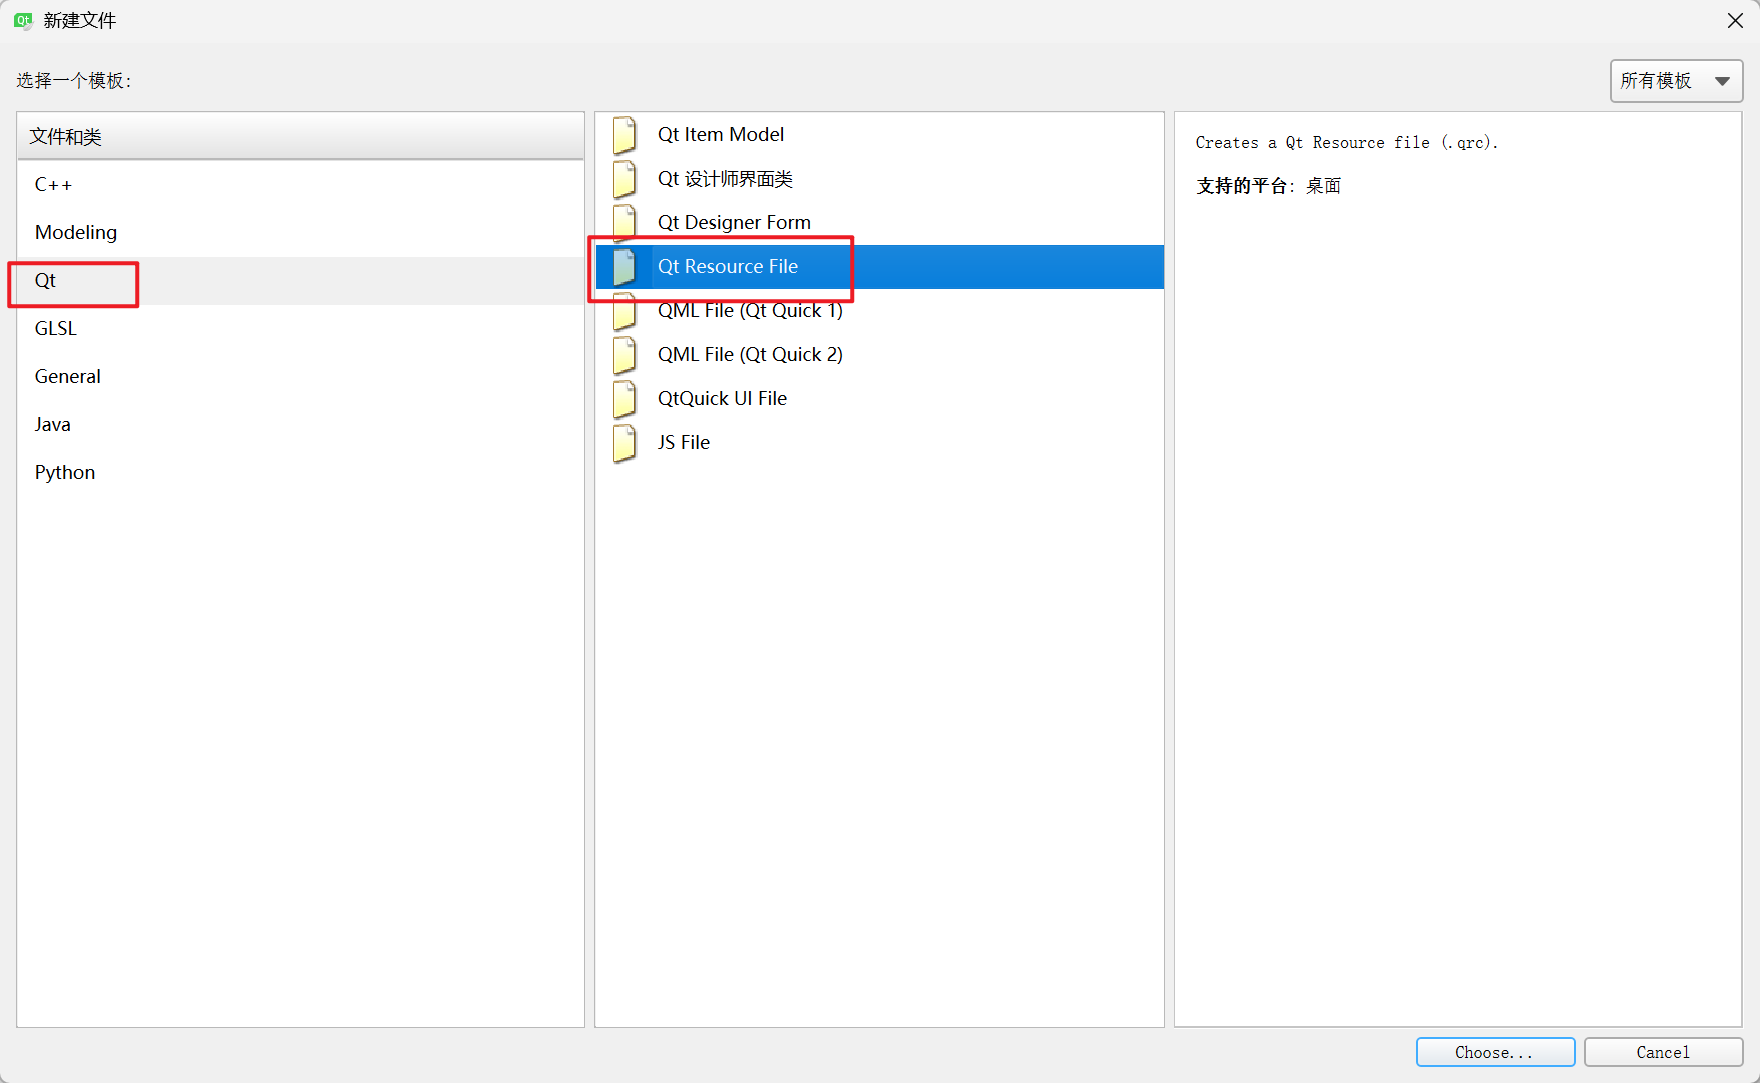Viewport: 1760px width, 1083px height.
Task: Click the Qt 设计师界面类 file icon
Action: (625, 179)
